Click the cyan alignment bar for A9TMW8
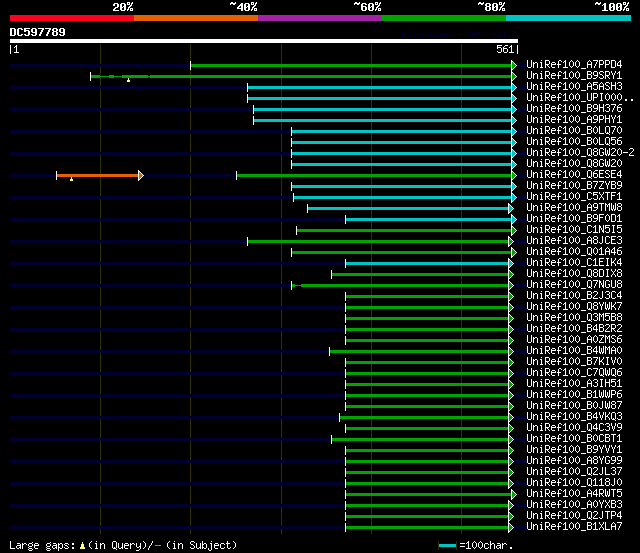 [x=408, y=209]
